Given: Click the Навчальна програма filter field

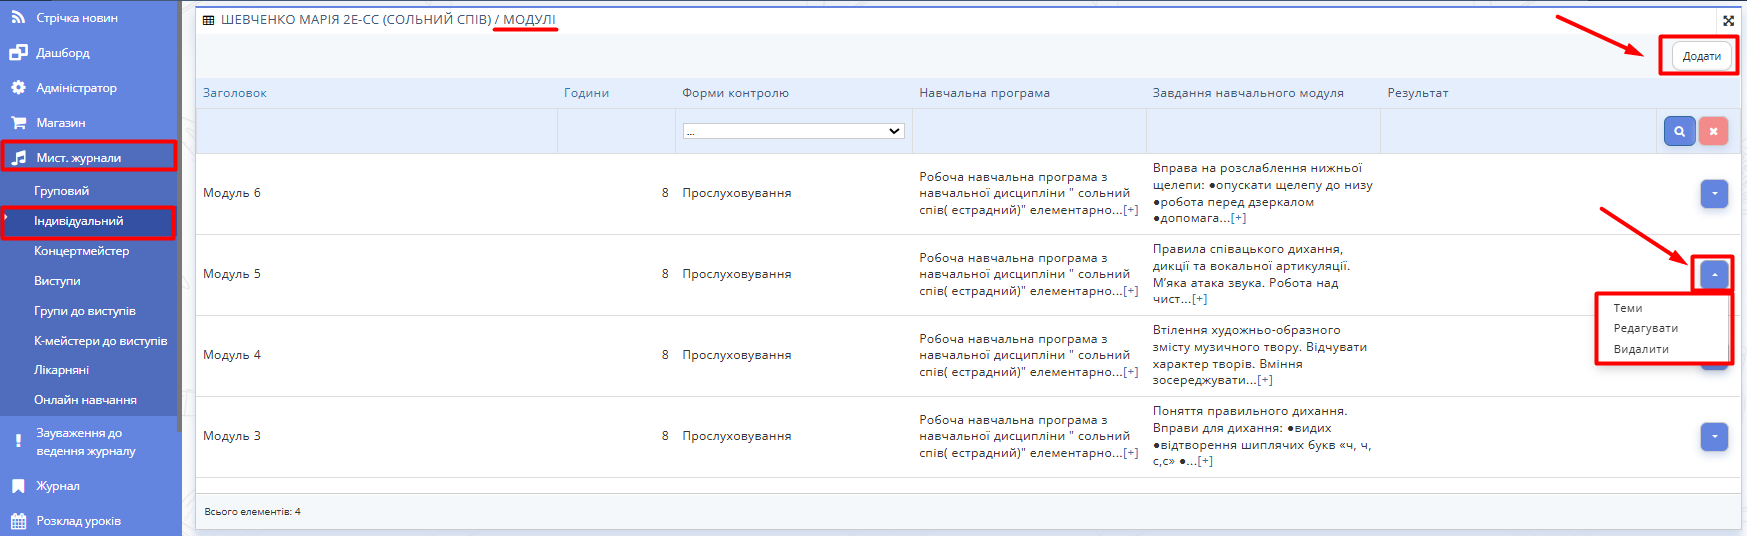Looking at the screenshot, I should click(1029, 131).
